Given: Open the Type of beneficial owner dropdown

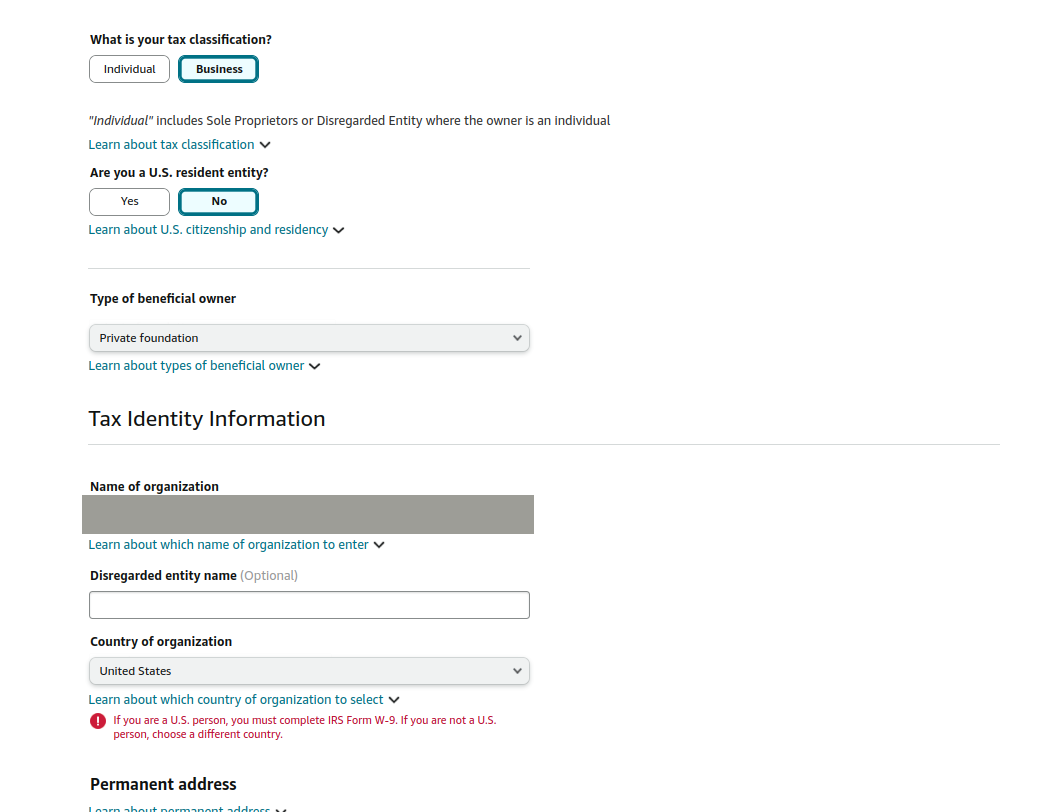Looking at the screenshot, I should pyautogui.click(x=309, y=338).
